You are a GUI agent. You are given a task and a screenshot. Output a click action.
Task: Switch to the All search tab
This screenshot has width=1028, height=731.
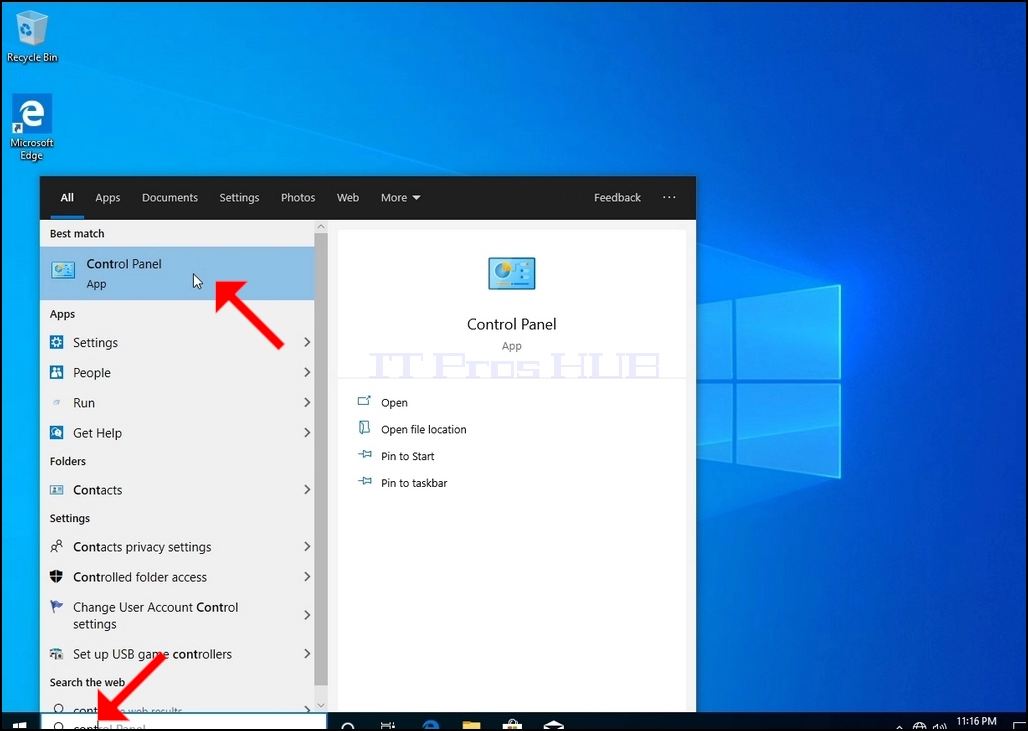(x=67, y=197)
